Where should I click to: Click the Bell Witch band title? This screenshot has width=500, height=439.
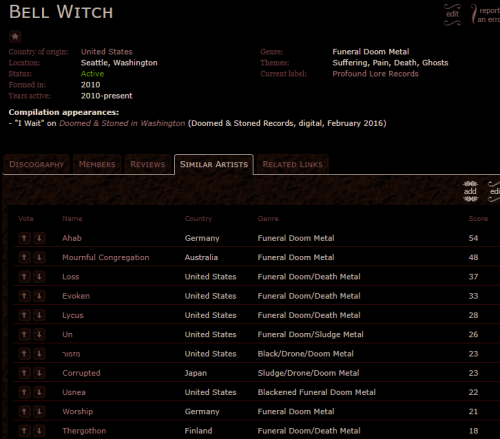coord(61,12)
